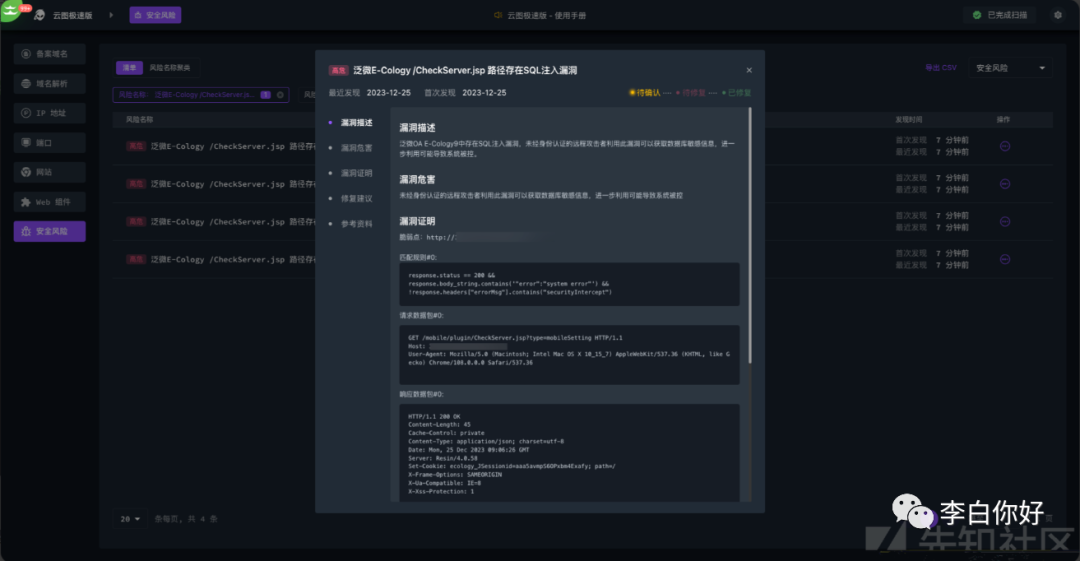Set status to 待修复

click(x=691, y=93)
